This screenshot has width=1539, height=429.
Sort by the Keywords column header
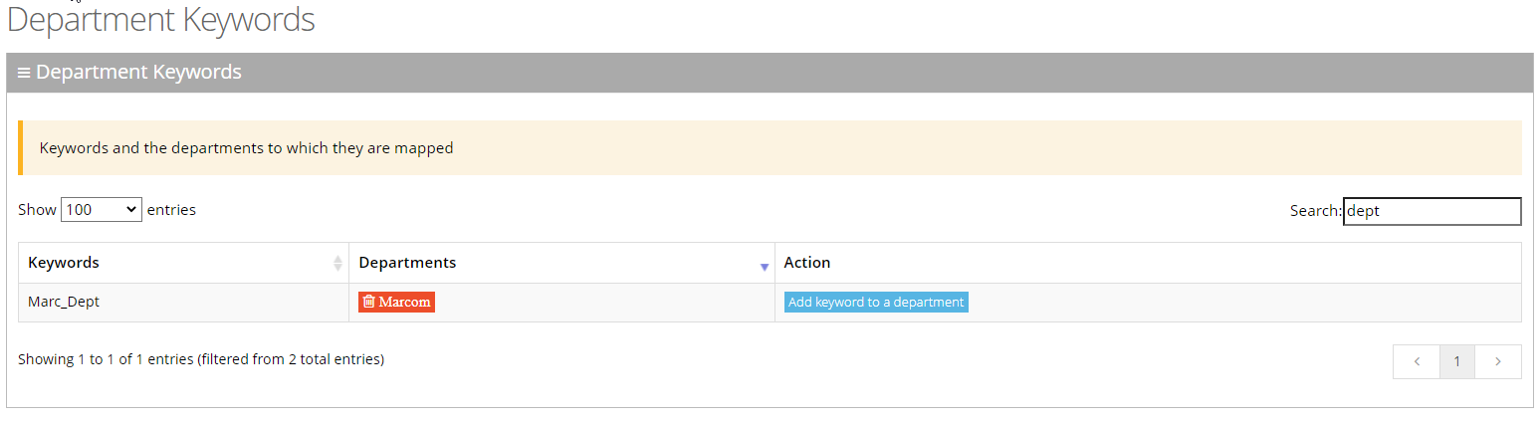[64, 263]
